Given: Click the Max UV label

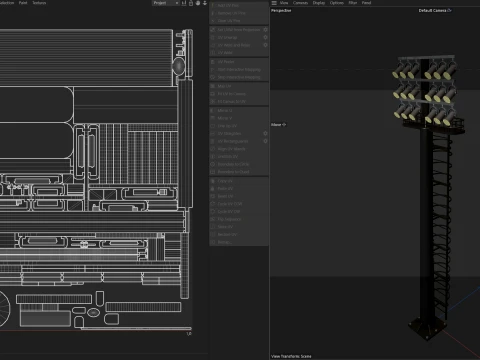Looking at the screenshot, I should [224, 86].
